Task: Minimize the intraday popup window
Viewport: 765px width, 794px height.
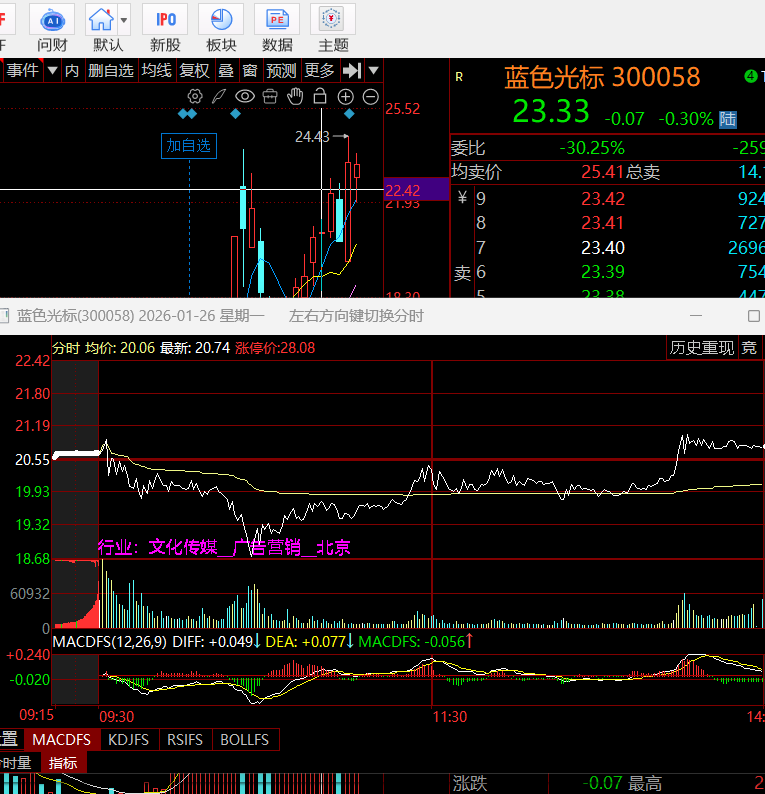Action: (696, 316)
